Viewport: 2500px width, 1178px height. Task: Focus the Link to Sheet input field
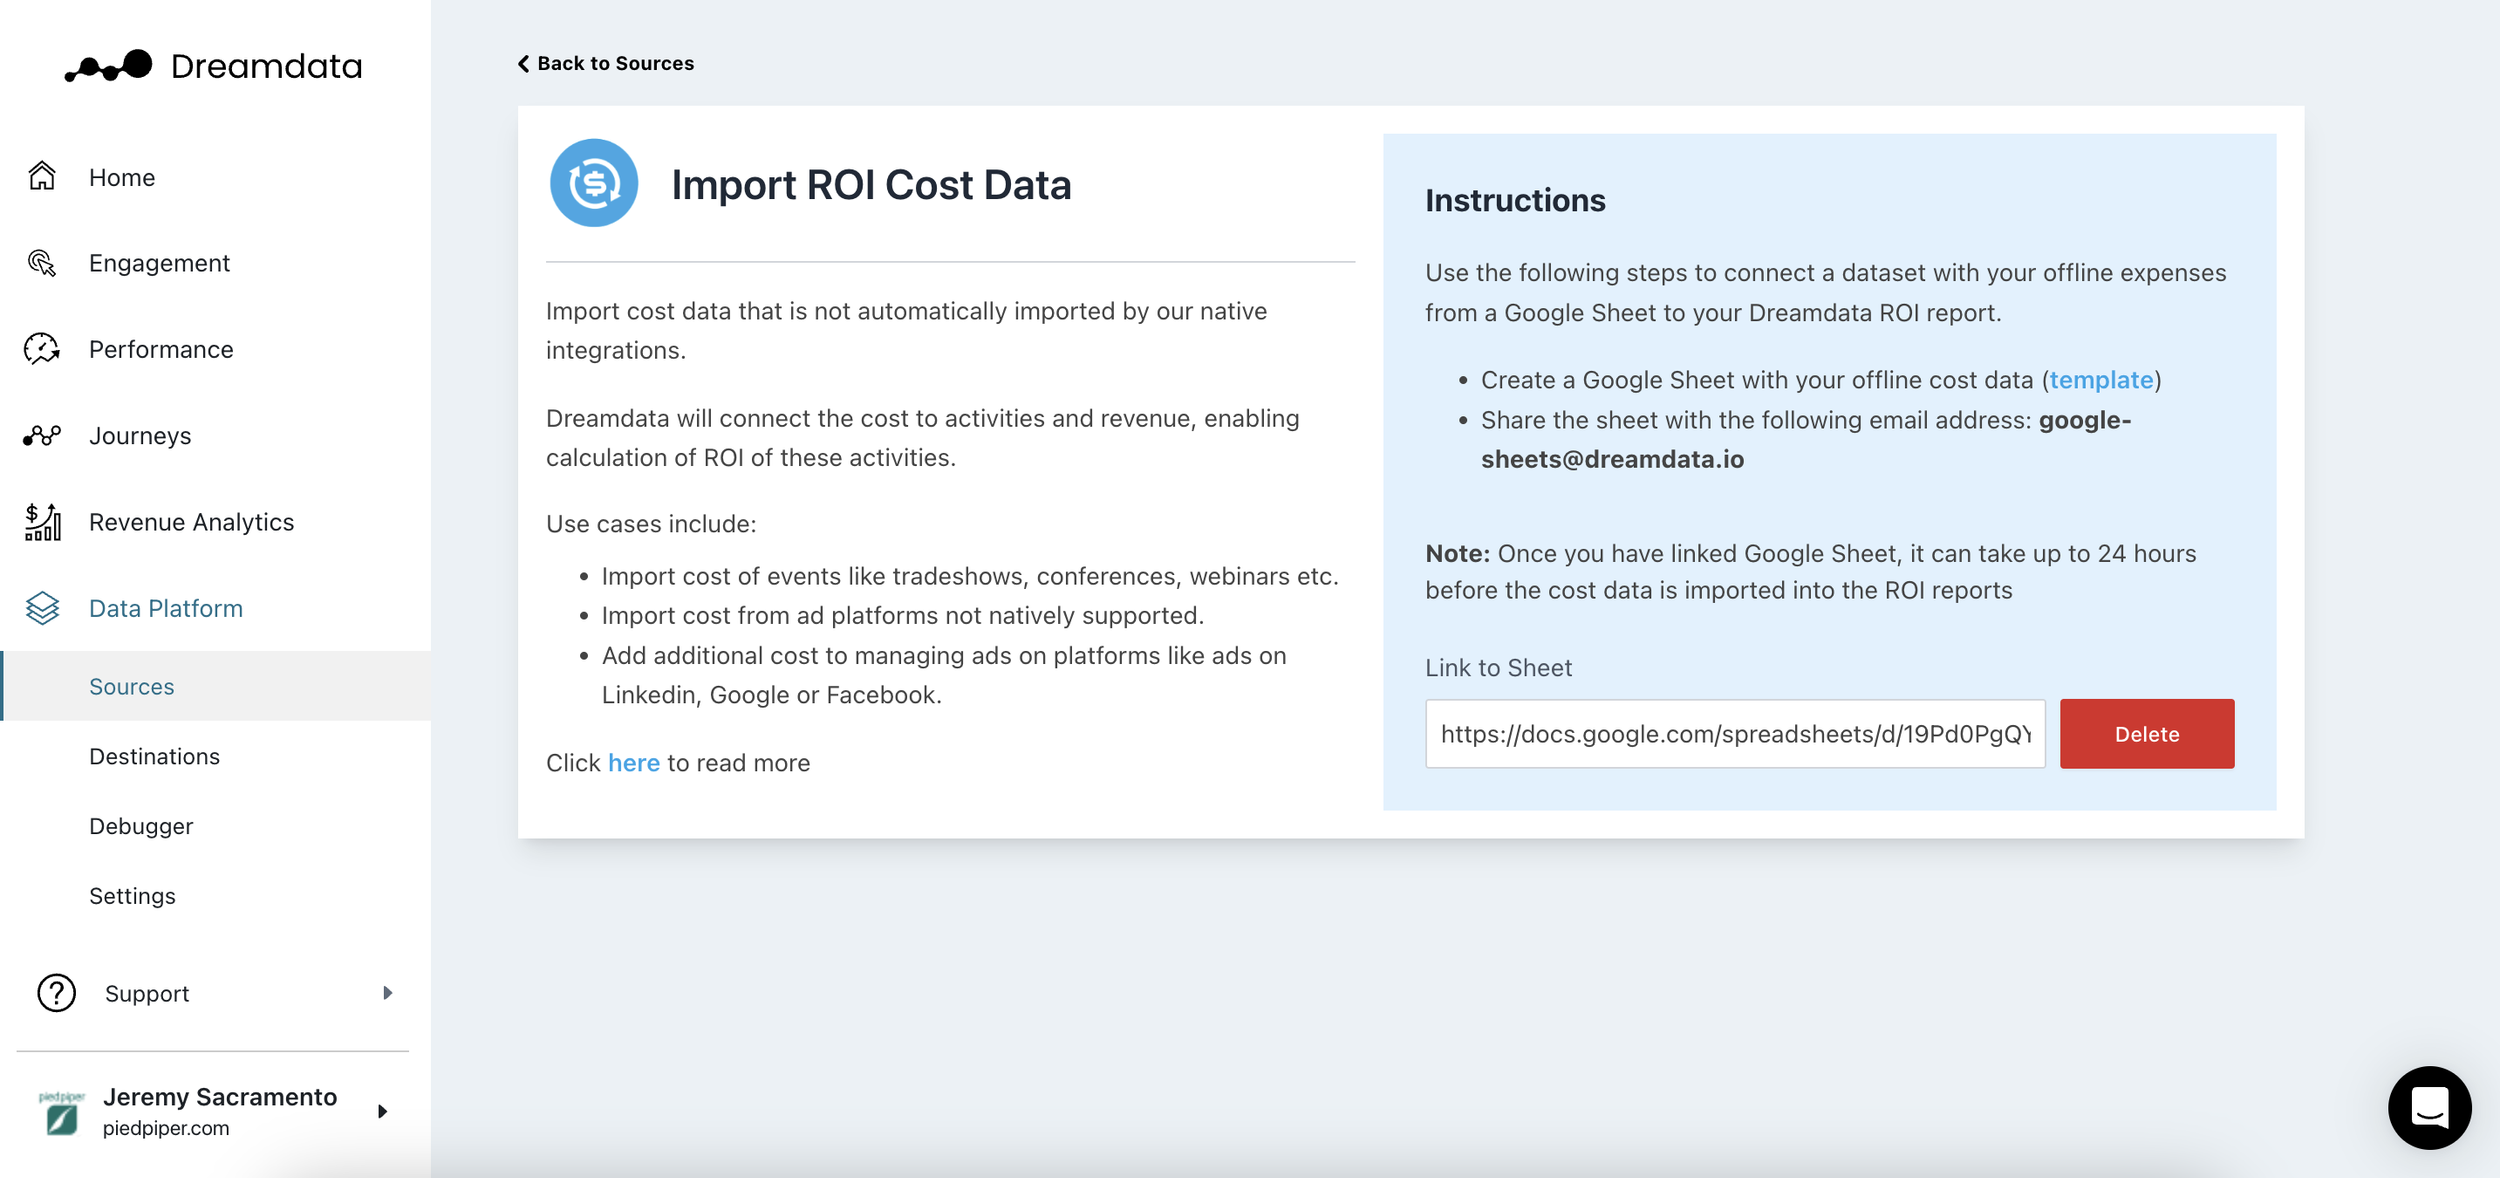coord(1735,734)
